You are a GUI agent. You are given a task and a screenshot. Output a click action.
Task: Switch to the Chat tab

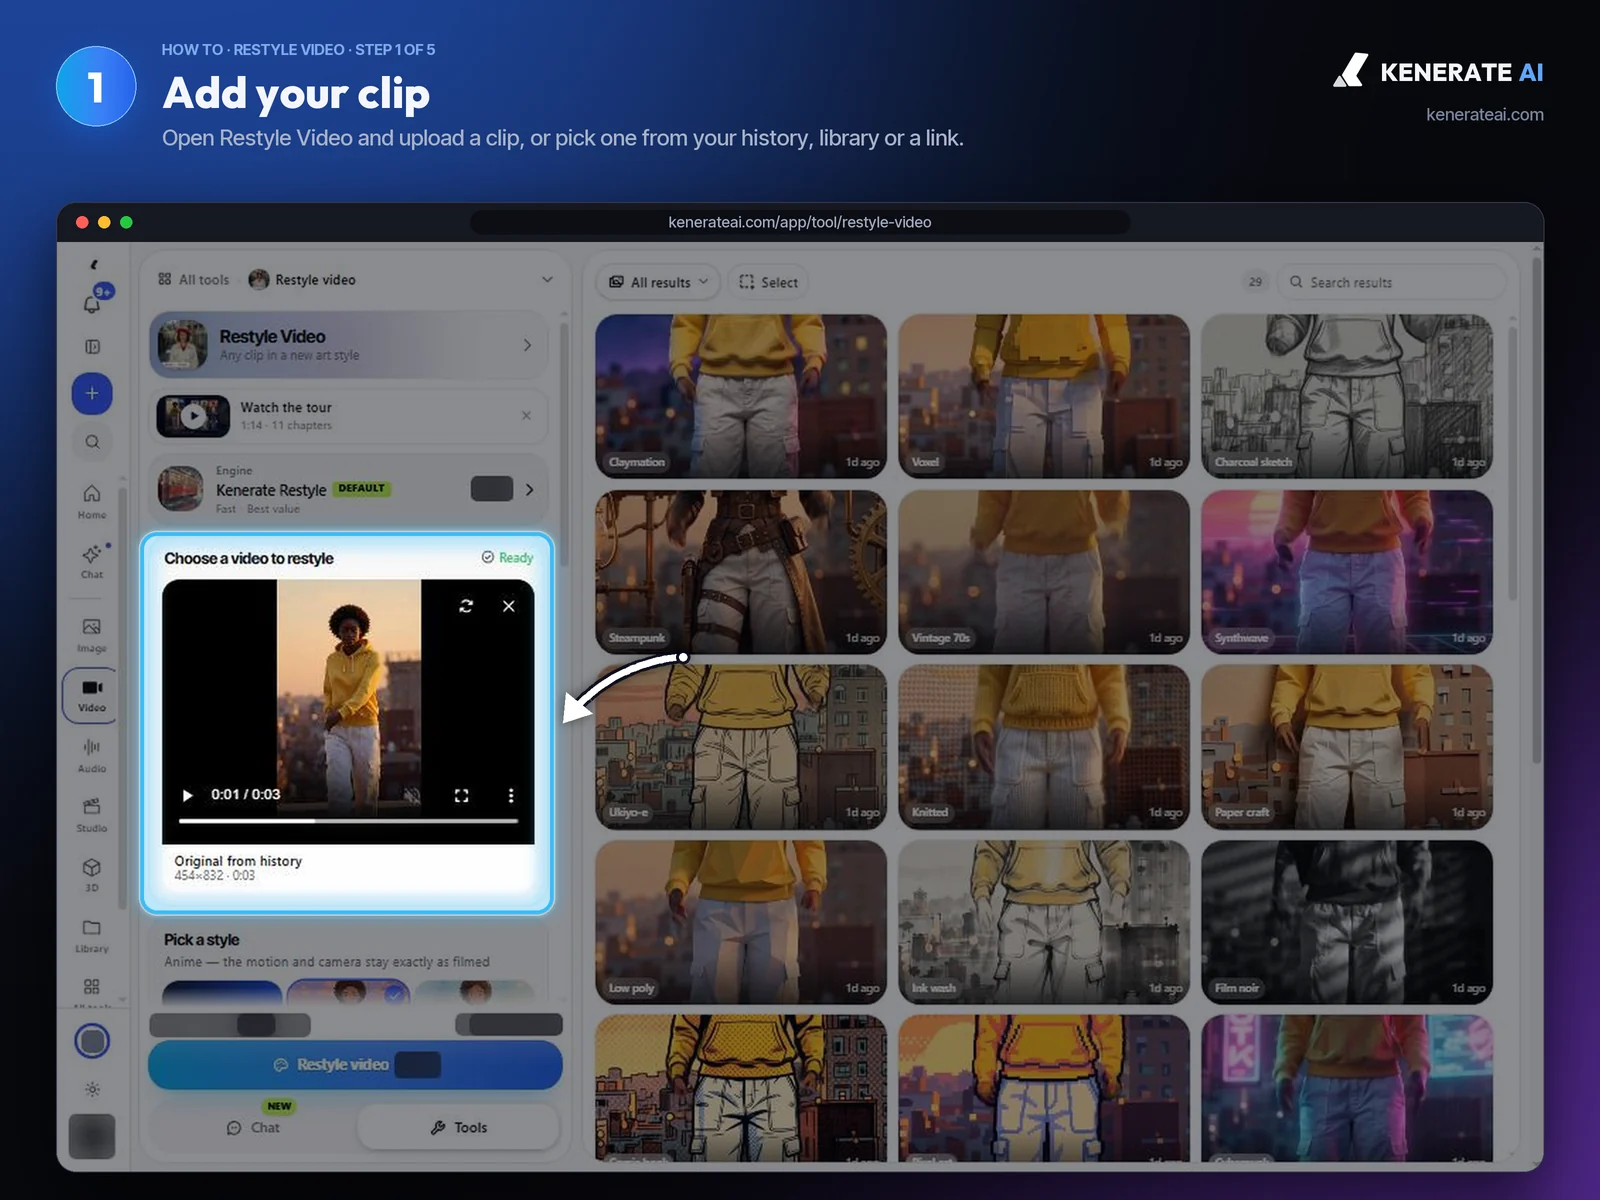254,1127
